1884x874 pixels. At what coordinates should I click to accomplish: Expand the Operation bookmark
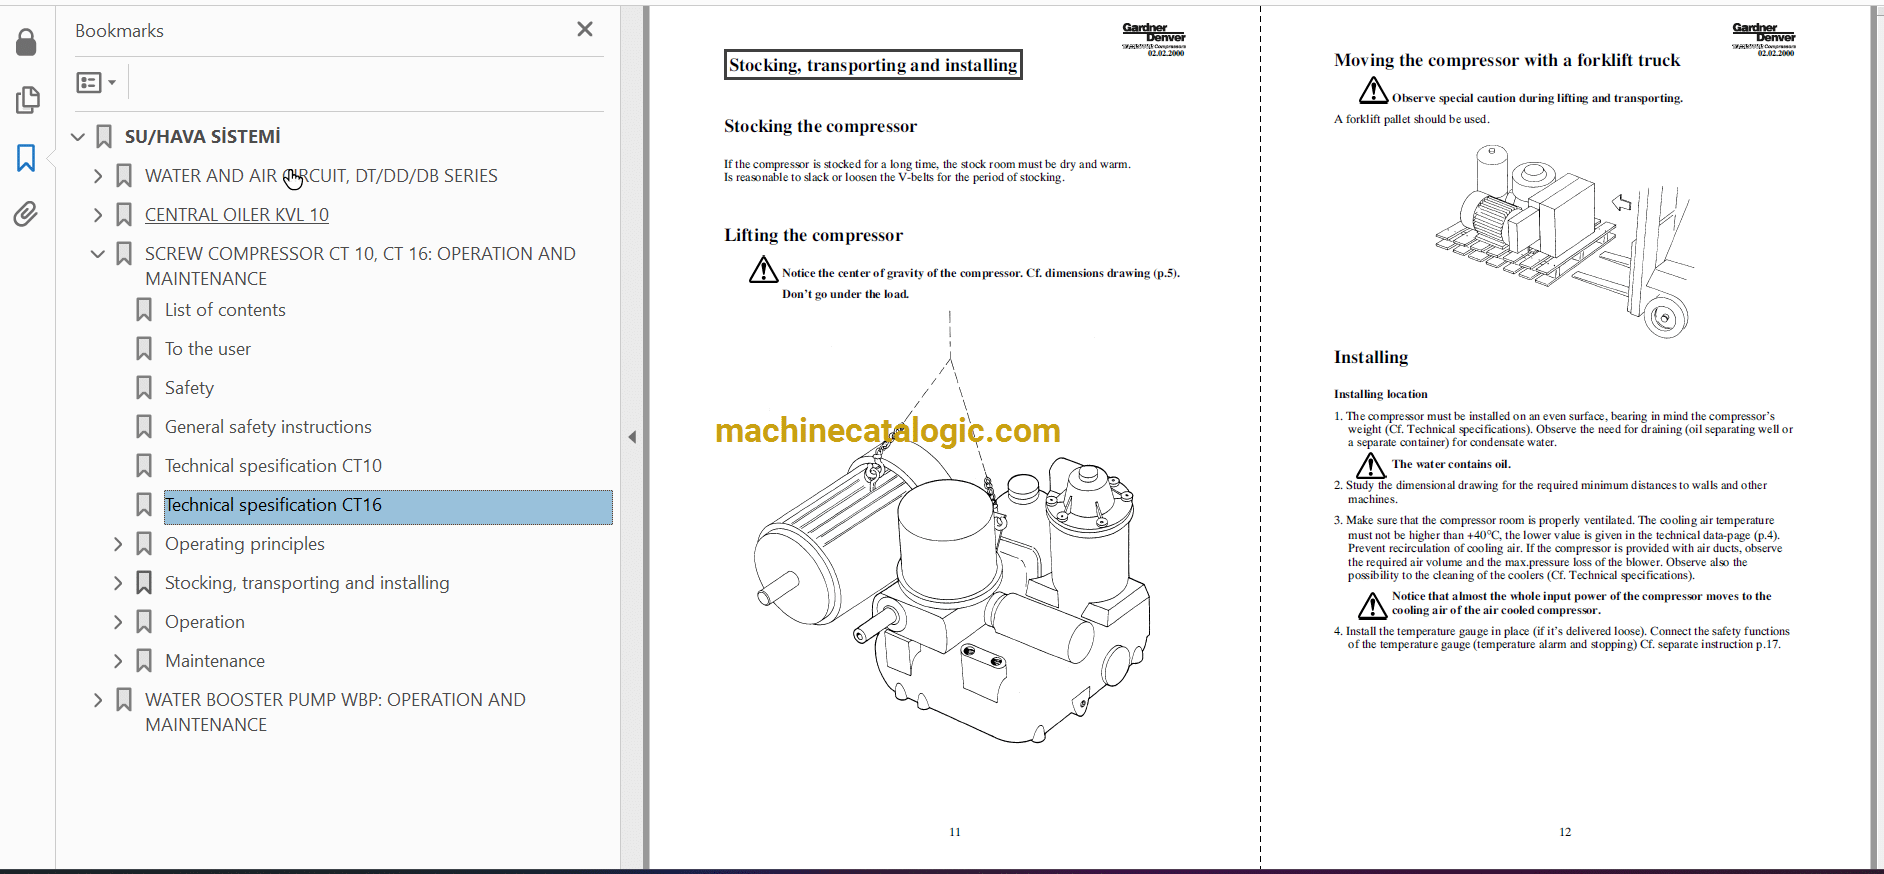click(x=118, y=622)
